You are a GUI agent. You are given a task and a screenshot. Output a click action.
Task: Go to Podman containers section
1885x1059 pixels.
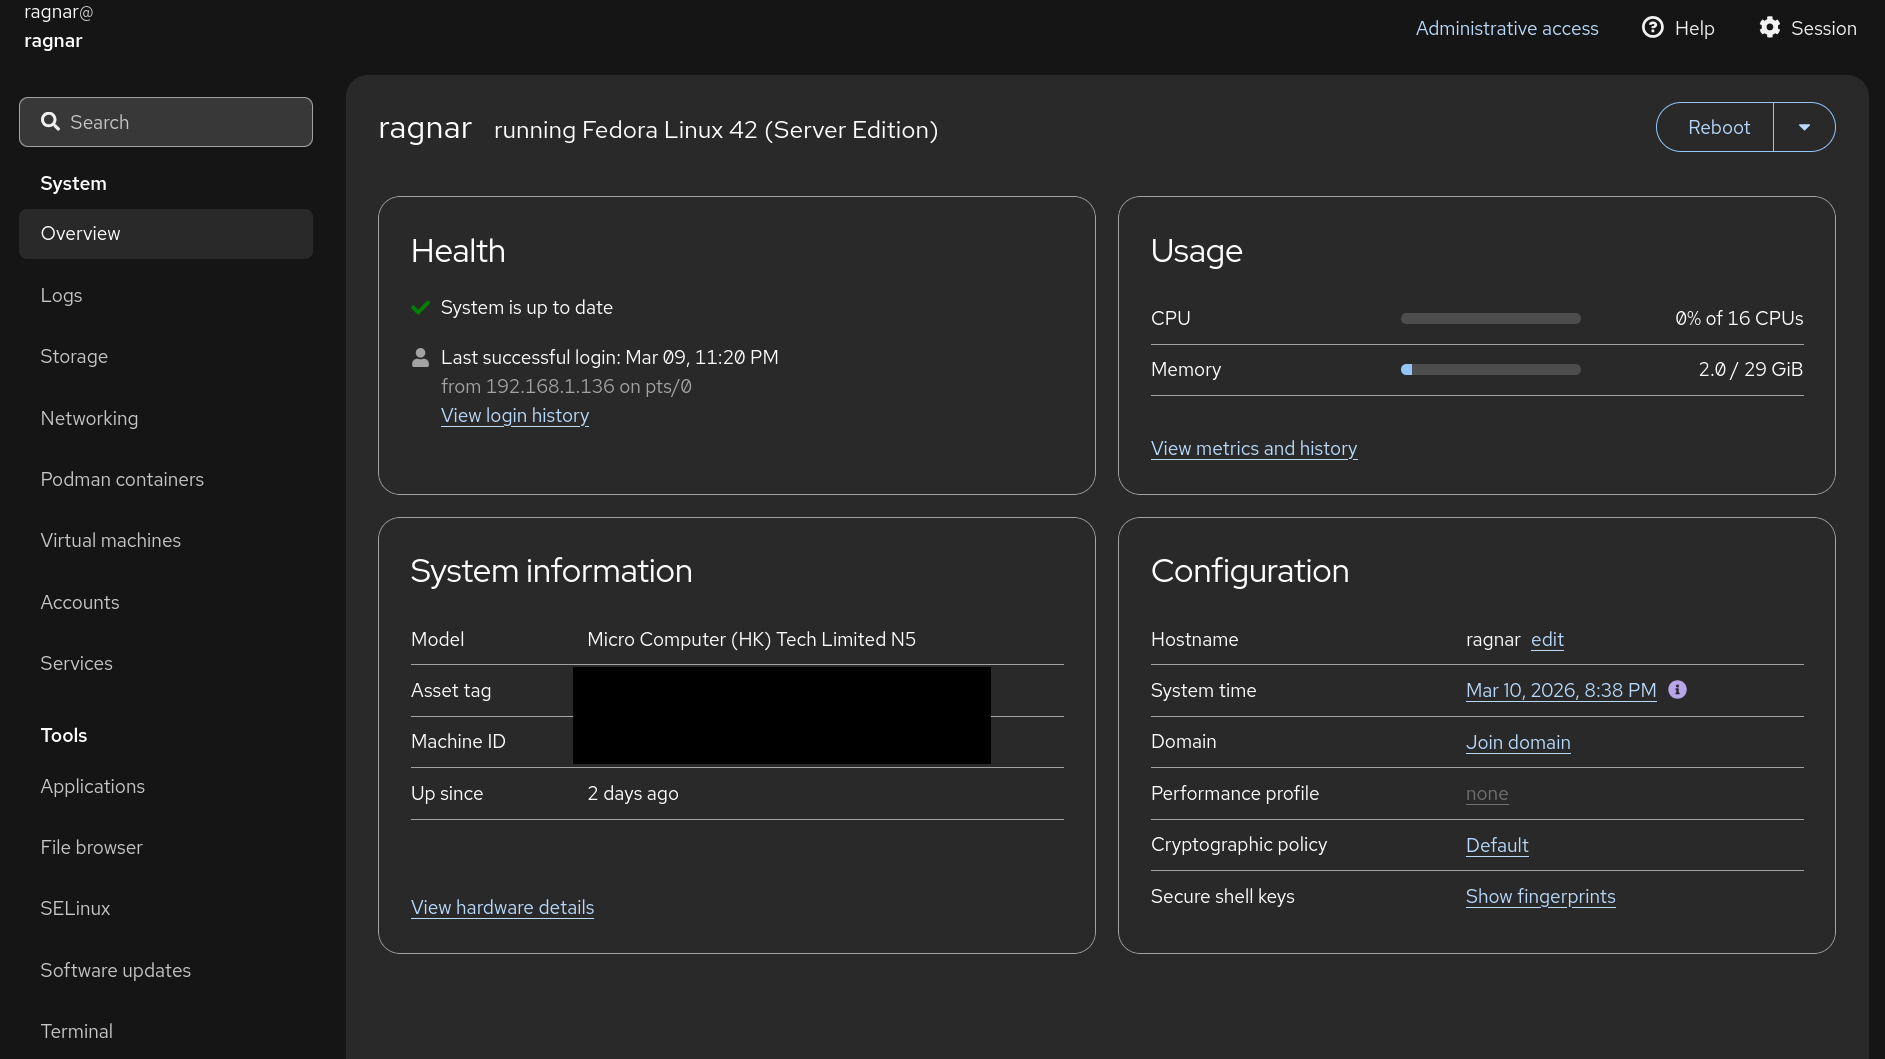point(122,480)
